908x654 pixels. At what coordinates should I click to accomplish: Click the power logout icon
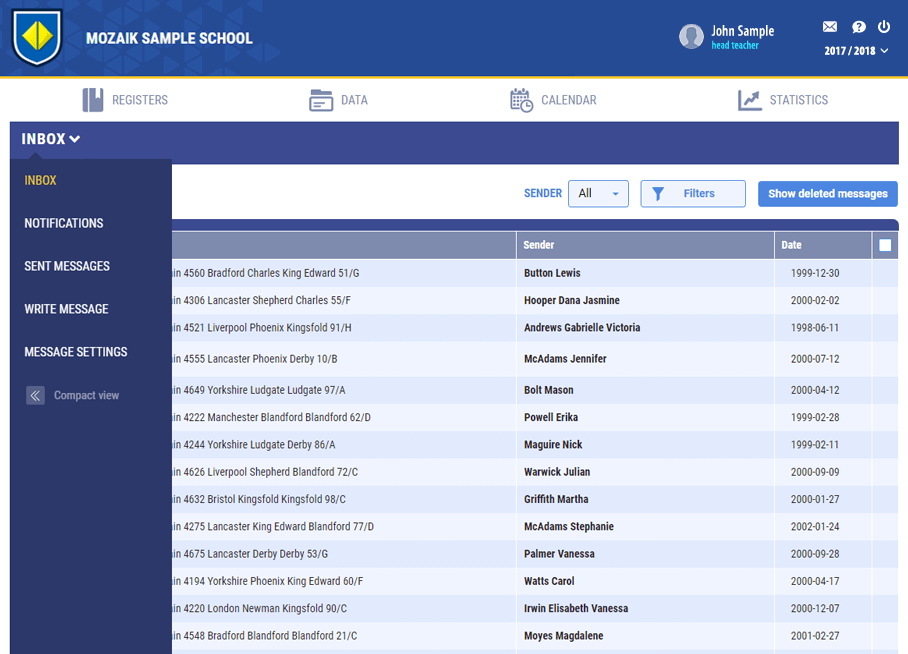click(x=884, y=27)
